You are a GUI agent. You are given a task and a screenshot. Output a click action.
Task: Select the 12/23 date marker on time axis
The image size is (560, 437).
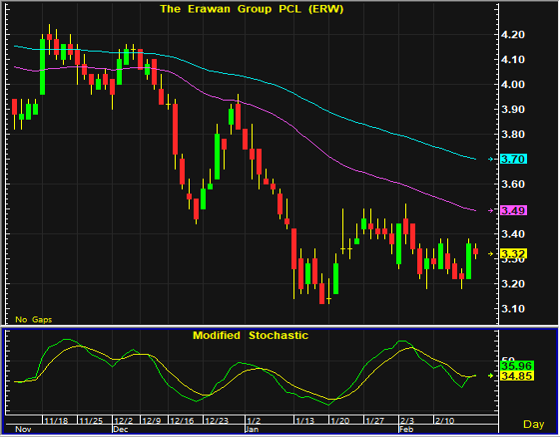pyautogui.click(x=217, y=421)
